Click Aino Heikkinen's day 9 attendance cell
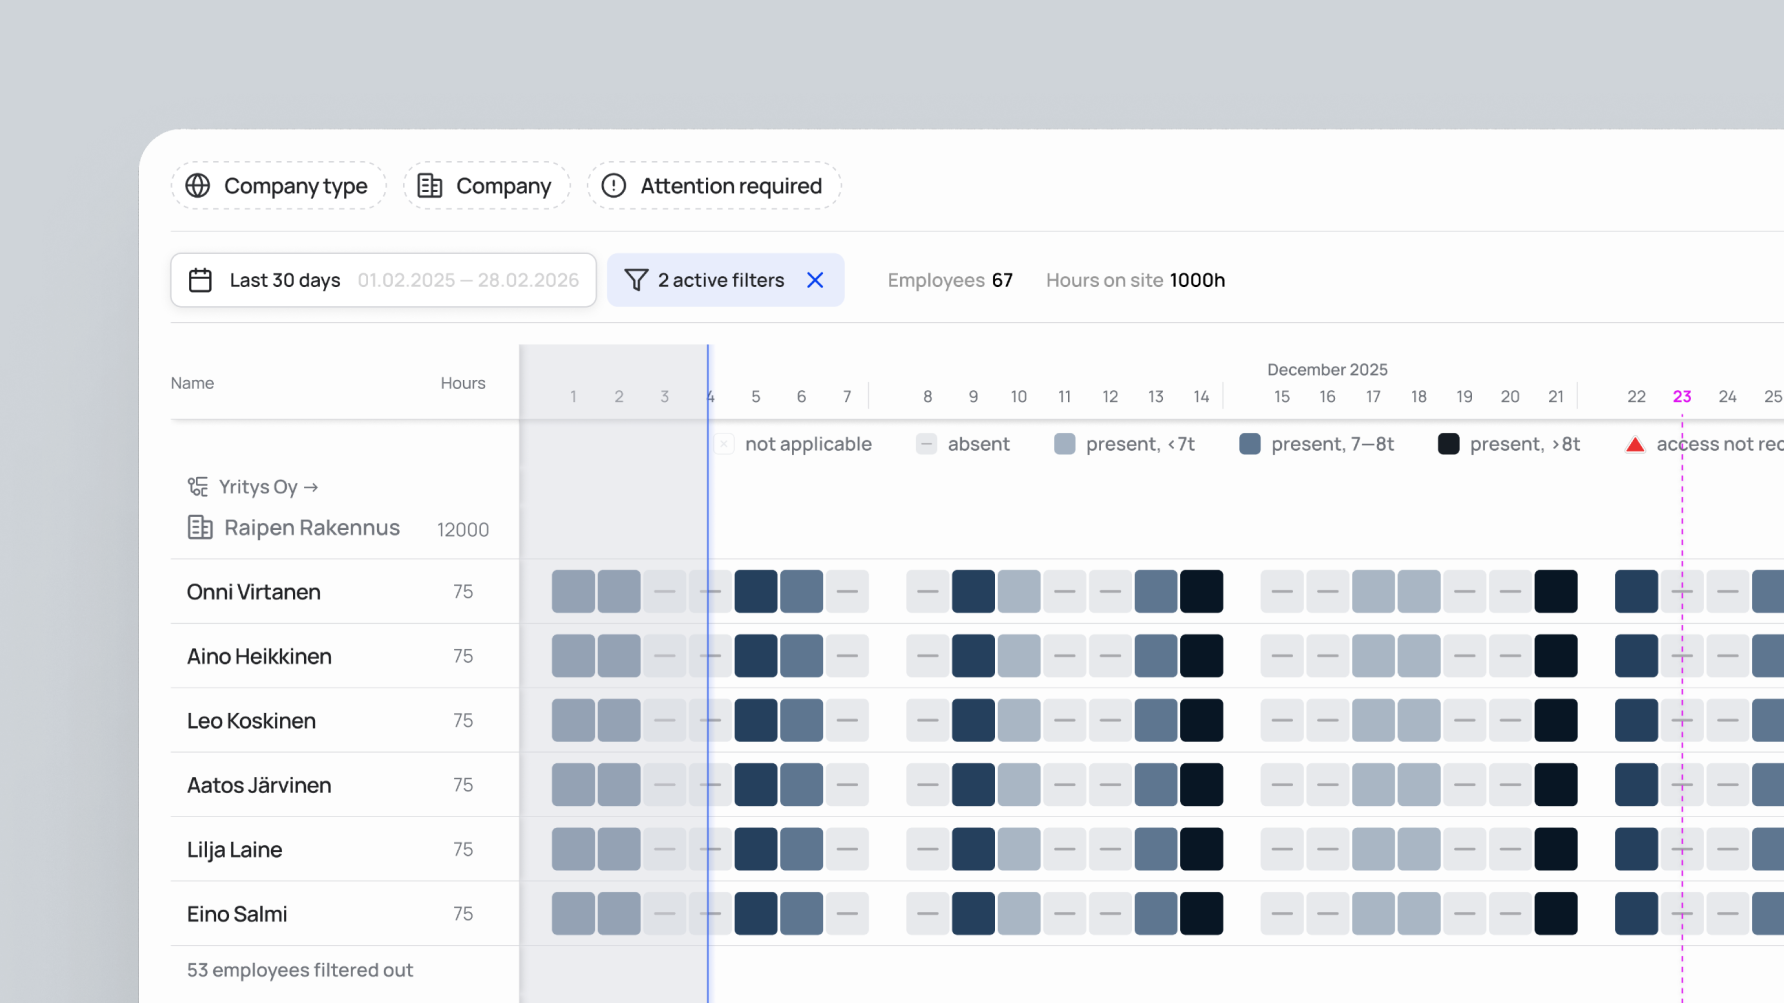 (973, 656)
